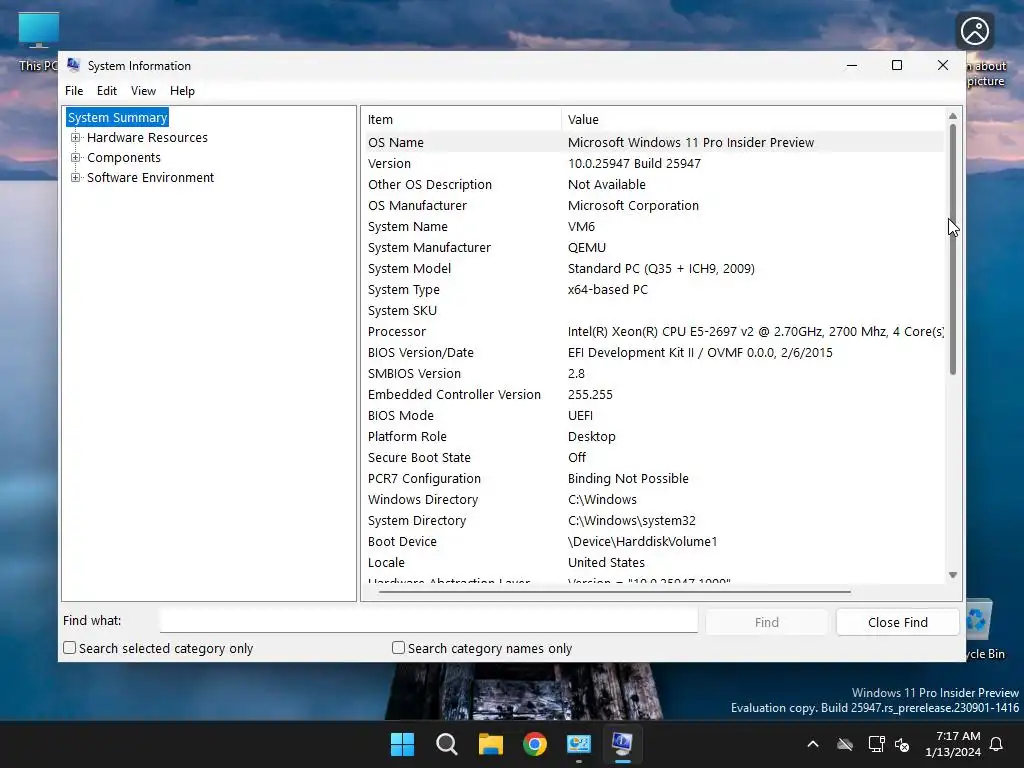Select Components tree item
The height and width of the screenshot is (768, 1024).
(123, 157)
